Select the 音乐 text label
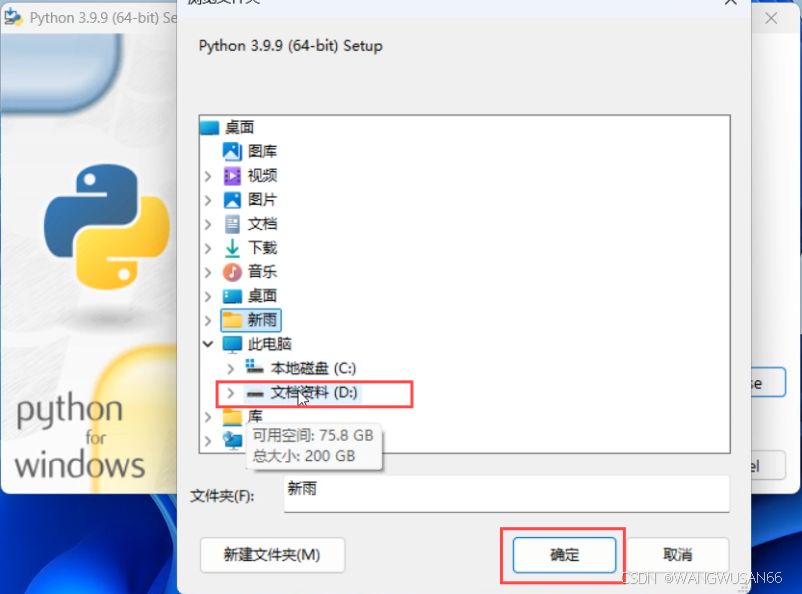The image size is (802, 594). pyautogui.click(x=262, y=272)
